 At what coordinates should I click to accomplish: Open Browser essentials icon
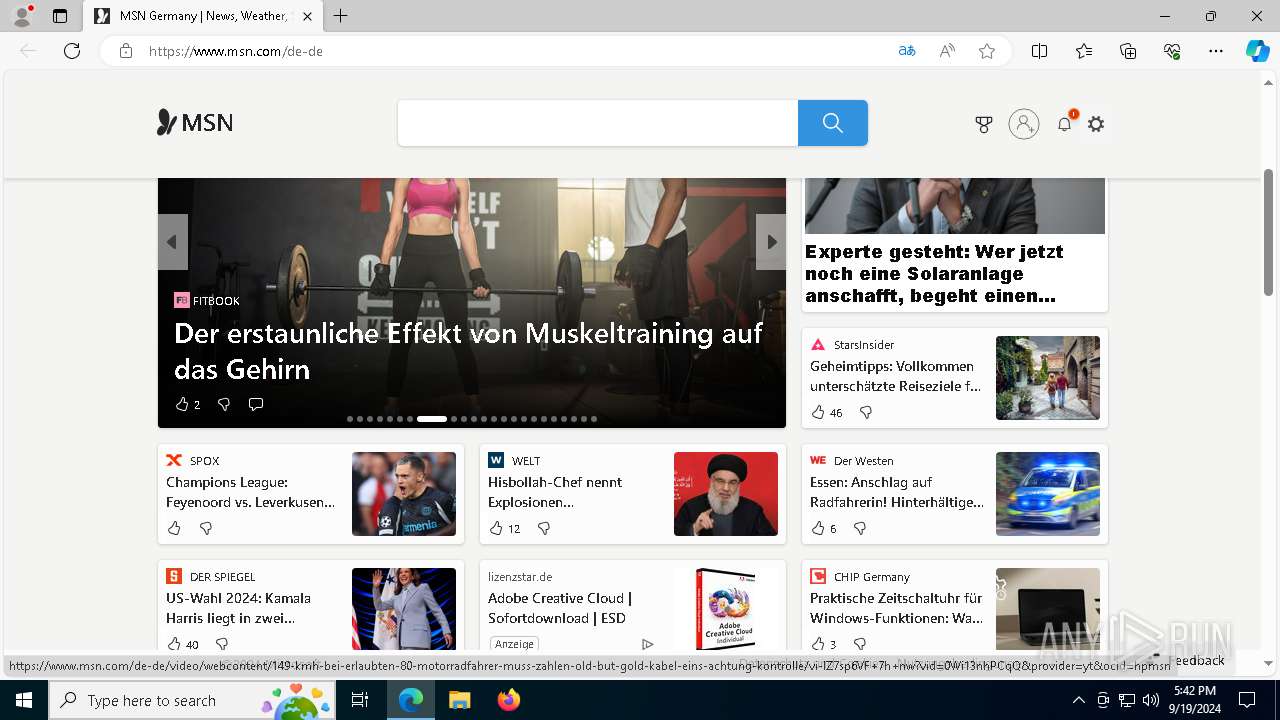pyautogui.click(x=1172, y=51)
